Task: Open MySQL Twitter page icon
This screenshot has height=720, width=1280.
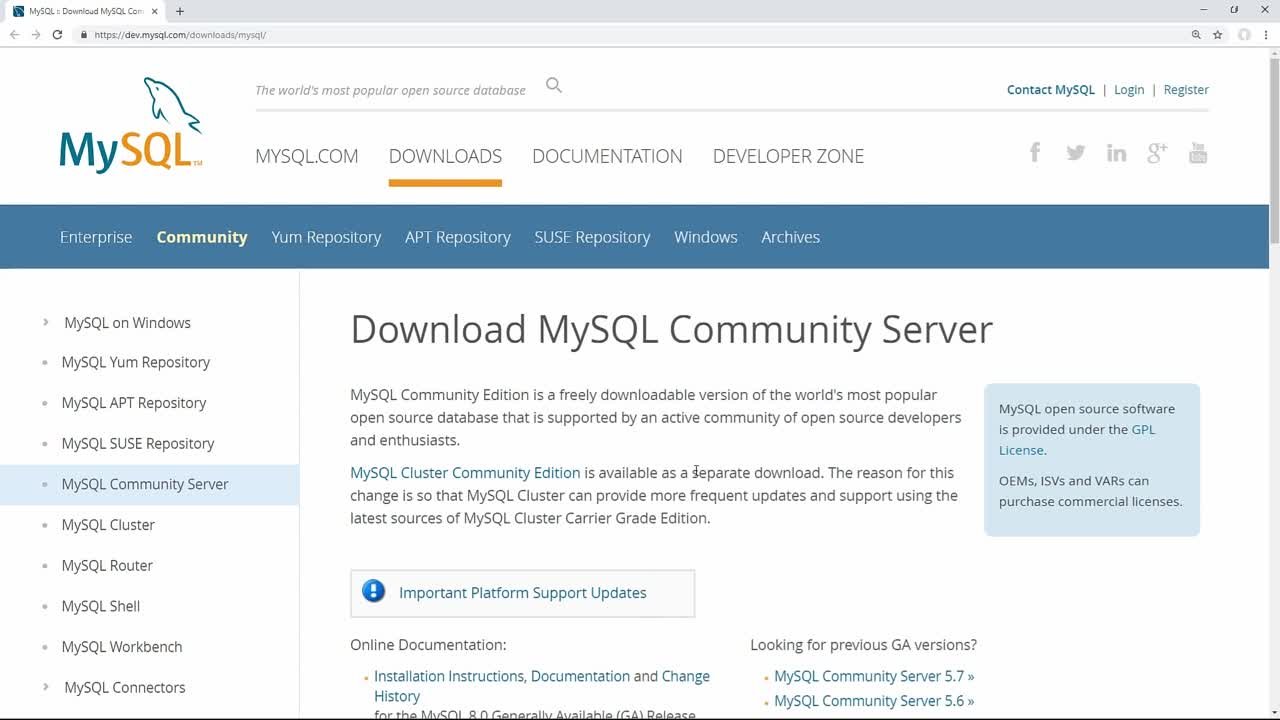Action: pyautogui.click(x=1076, y=153)
